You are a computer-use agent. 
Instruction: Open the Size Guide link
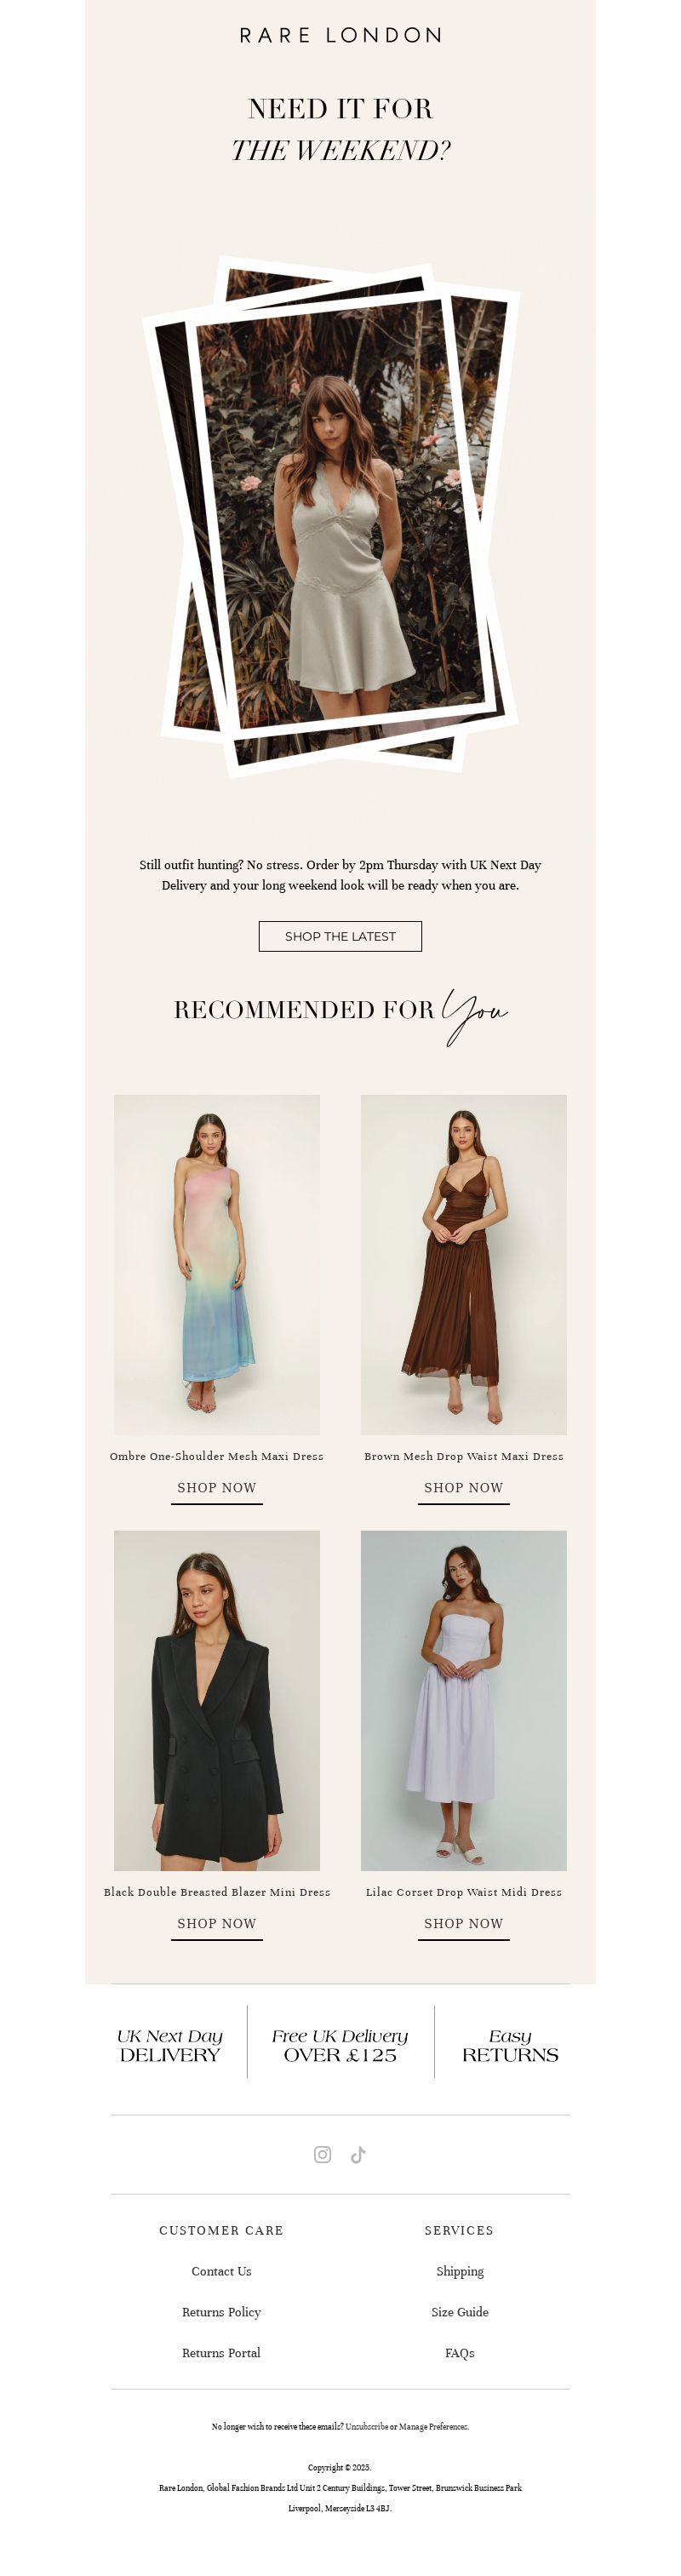(x=460, y=2312)
